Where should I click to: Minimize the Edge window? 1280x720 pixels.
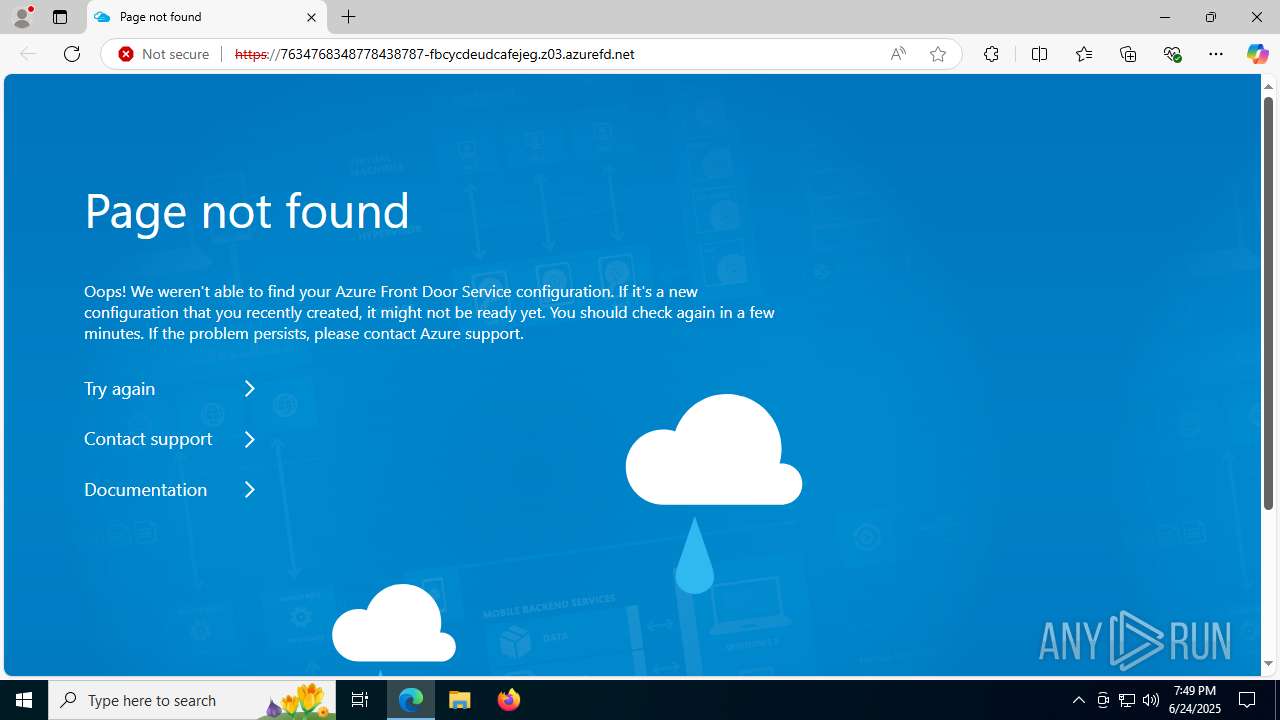coord(1165,17)
